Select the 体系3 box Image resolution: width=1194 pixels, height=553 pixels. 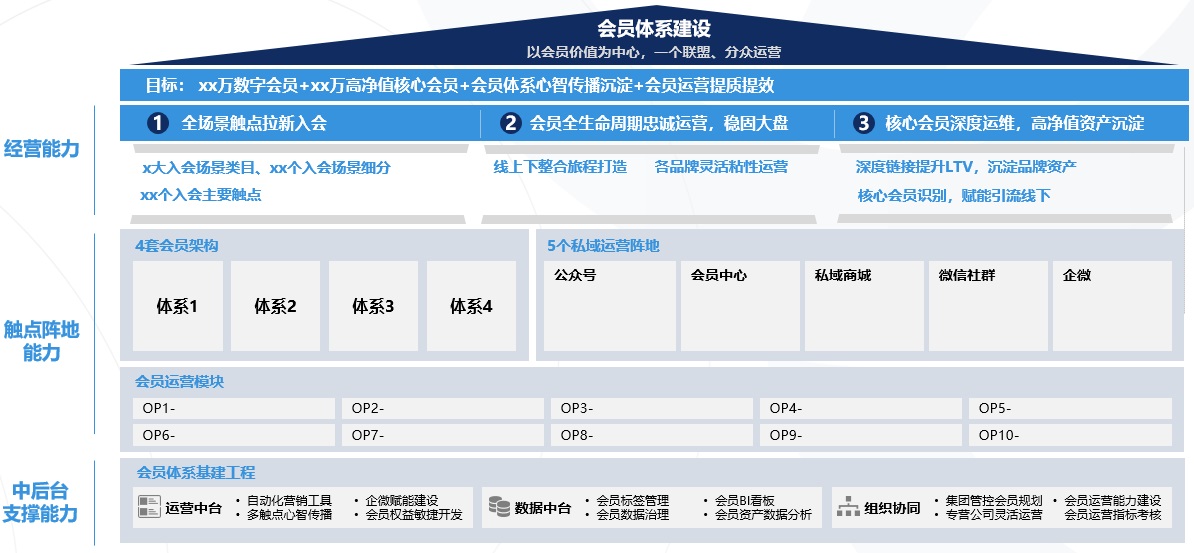pyautogui.click(x=373, y=306)
